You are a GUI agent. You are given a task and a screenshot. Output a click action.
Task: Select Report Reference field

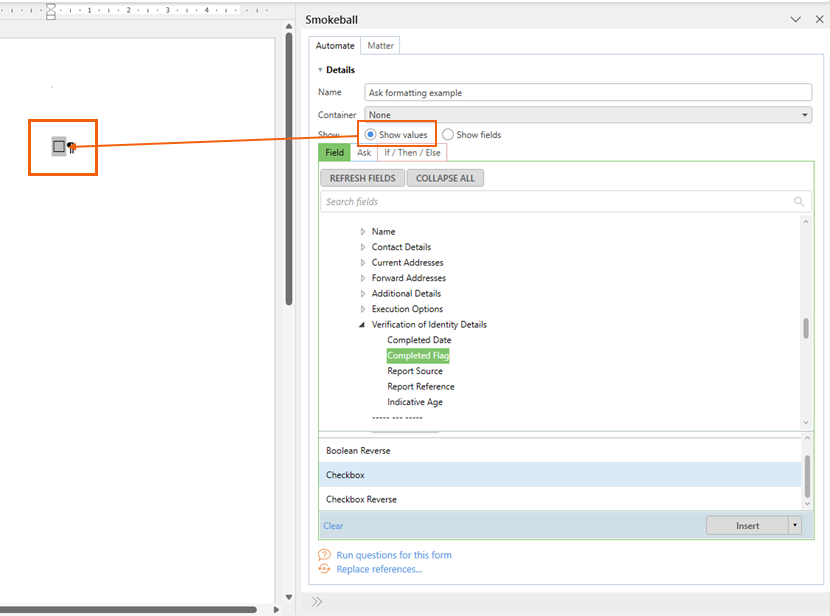click(420, 386)
